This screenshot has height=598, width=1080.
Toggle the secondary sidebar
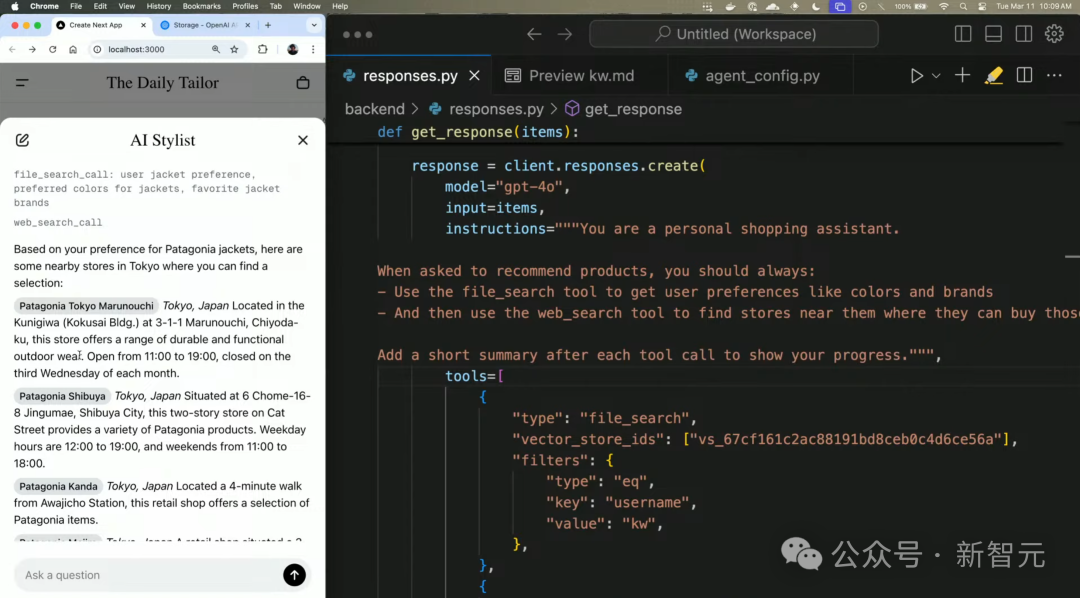[1023, 33]
